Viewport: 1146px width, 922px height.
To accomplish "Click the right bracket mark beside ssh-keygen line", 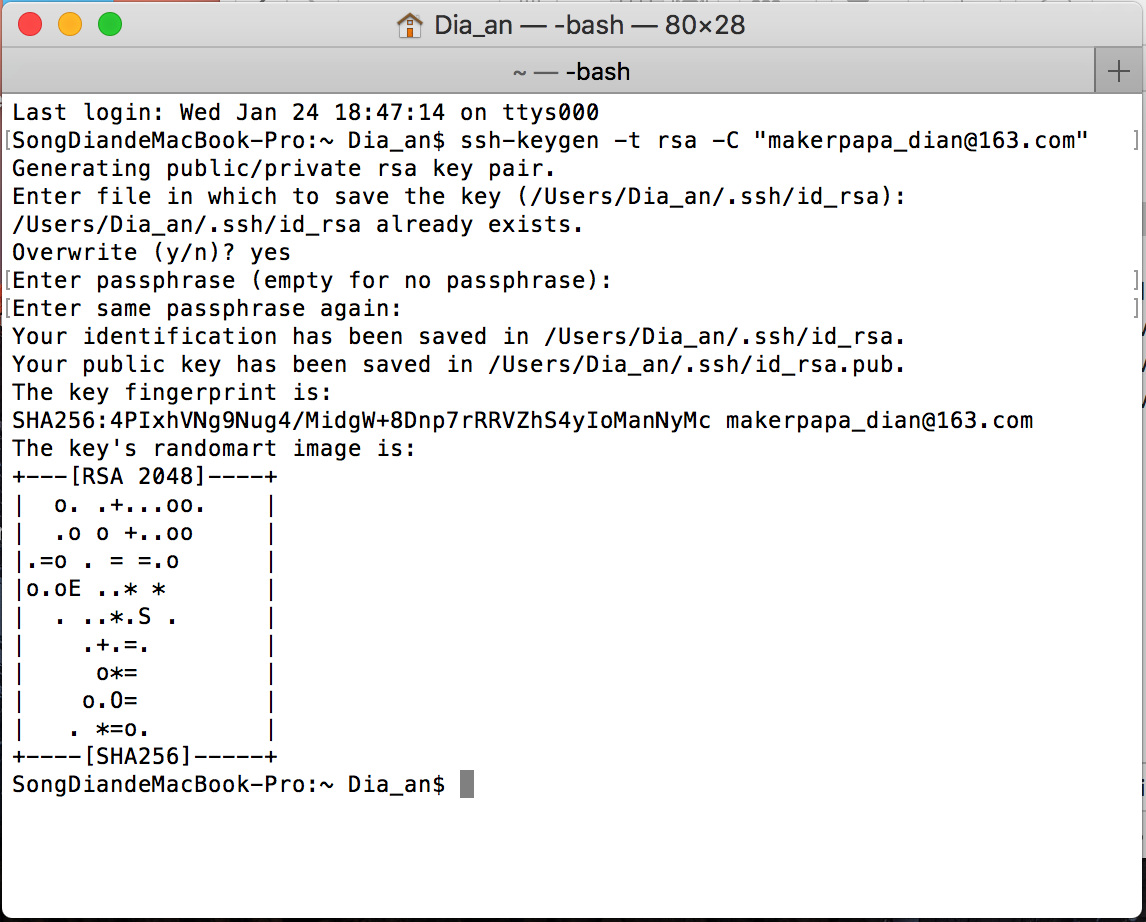I will 1136,140.
